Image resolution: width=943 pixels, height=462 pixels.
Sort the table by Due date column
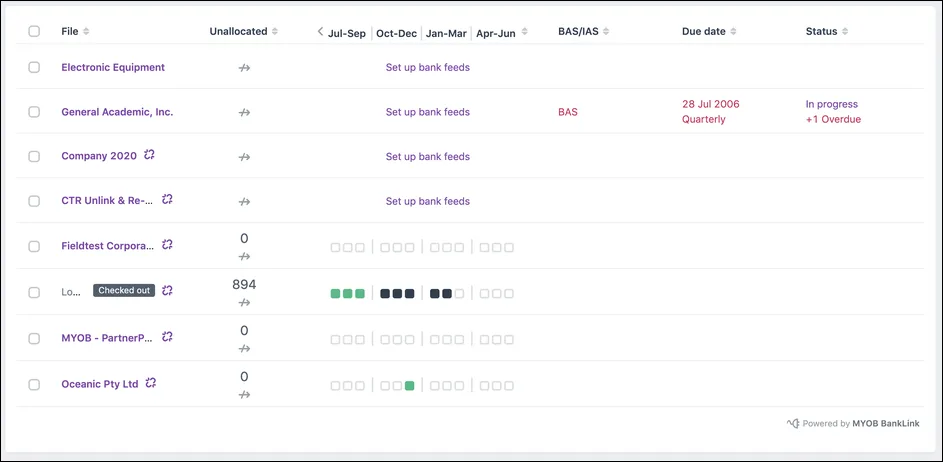pos(733,31)
